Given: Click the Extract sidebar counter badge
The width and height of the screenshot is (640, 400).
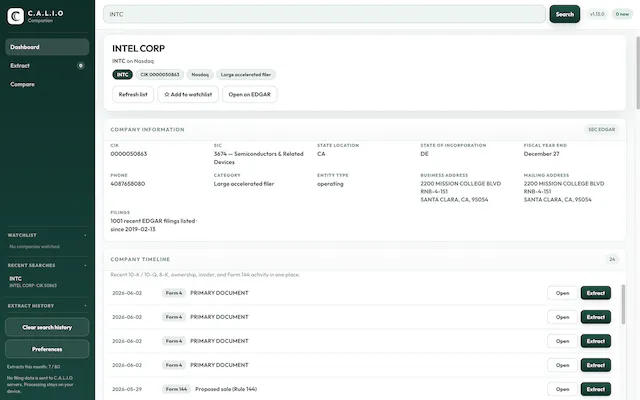Looking at the screenshot, I should (81, 65).
